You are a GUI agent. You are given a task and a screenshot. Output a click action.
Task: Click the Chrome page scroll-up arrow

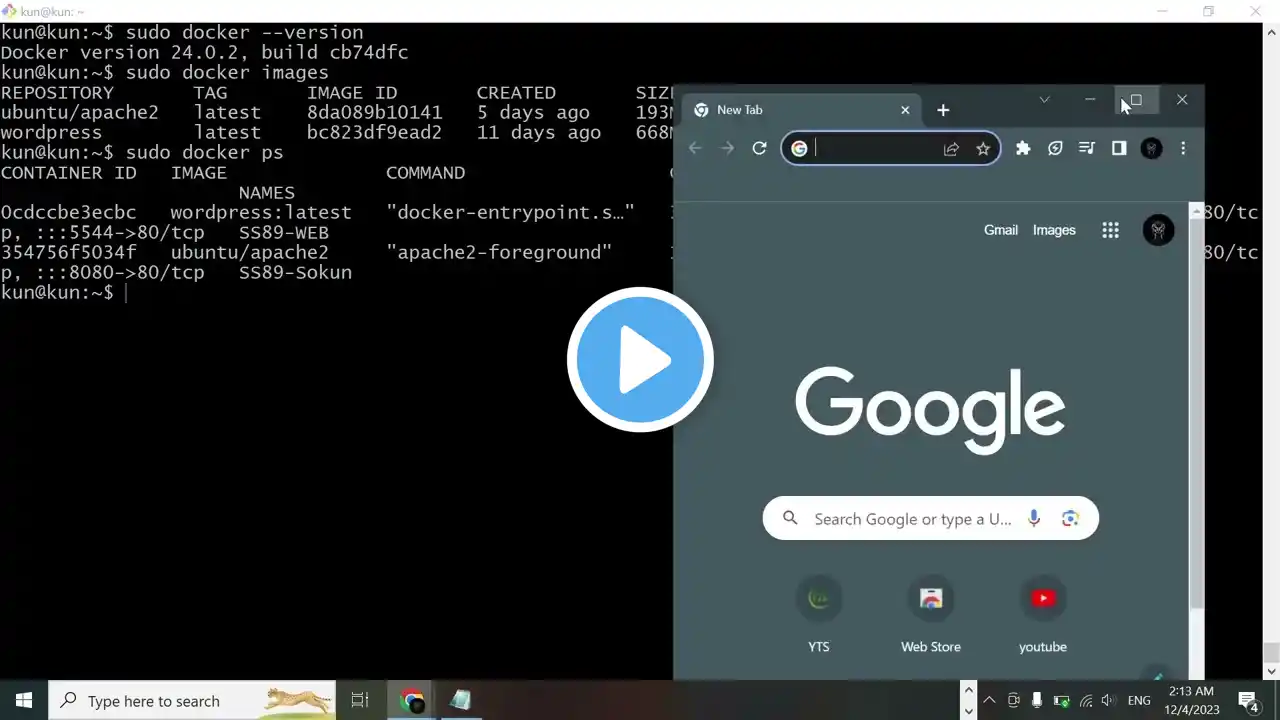tap(1197, 211)
